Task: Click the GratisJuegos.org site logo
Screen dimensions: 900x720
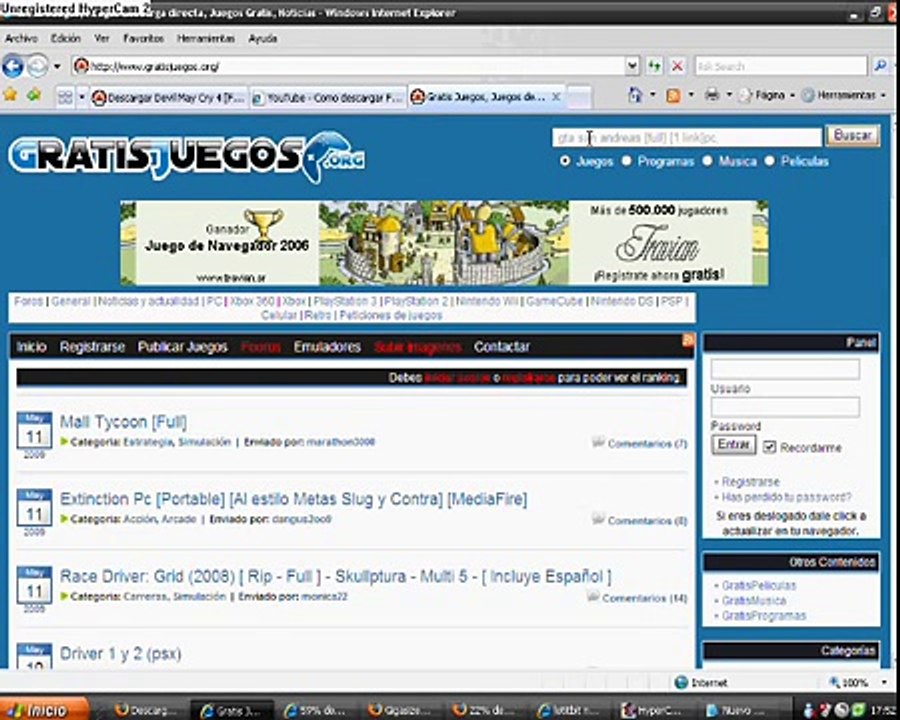Action: tap(187, 156)
